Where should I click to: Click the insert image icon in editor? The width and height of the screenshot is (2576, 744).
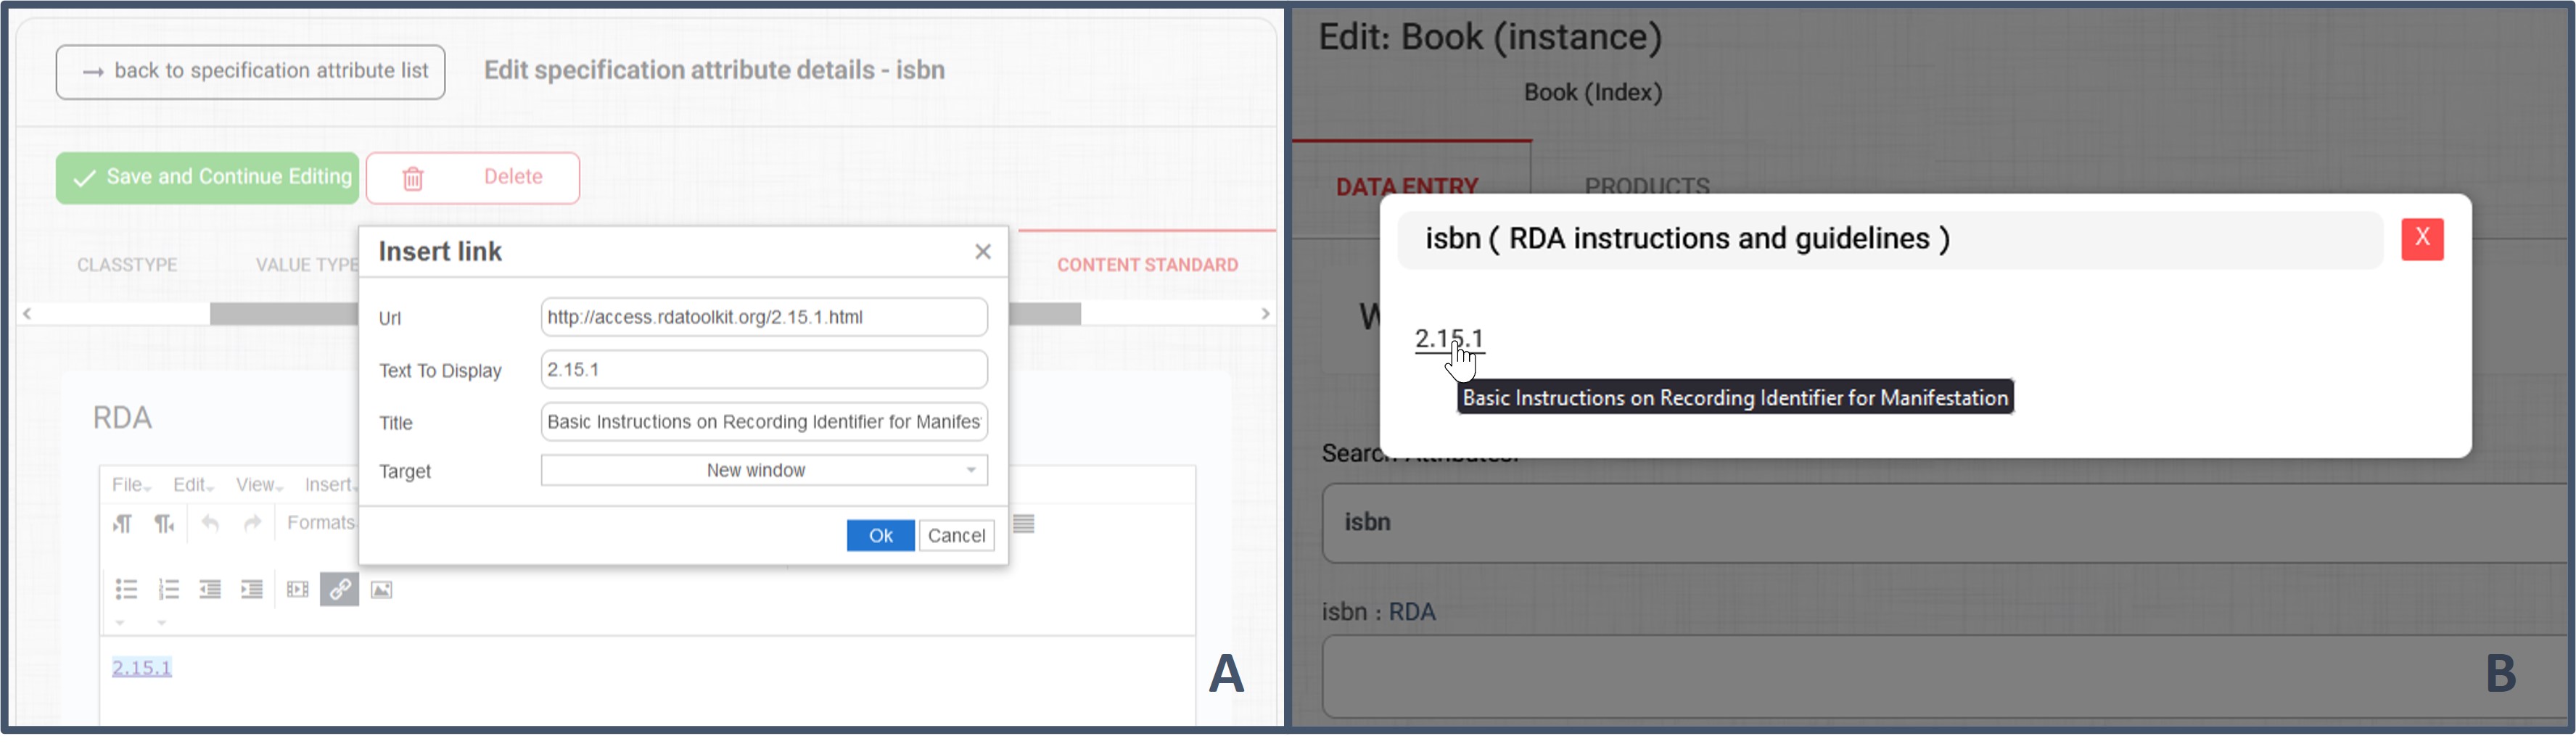pos(382,590)
